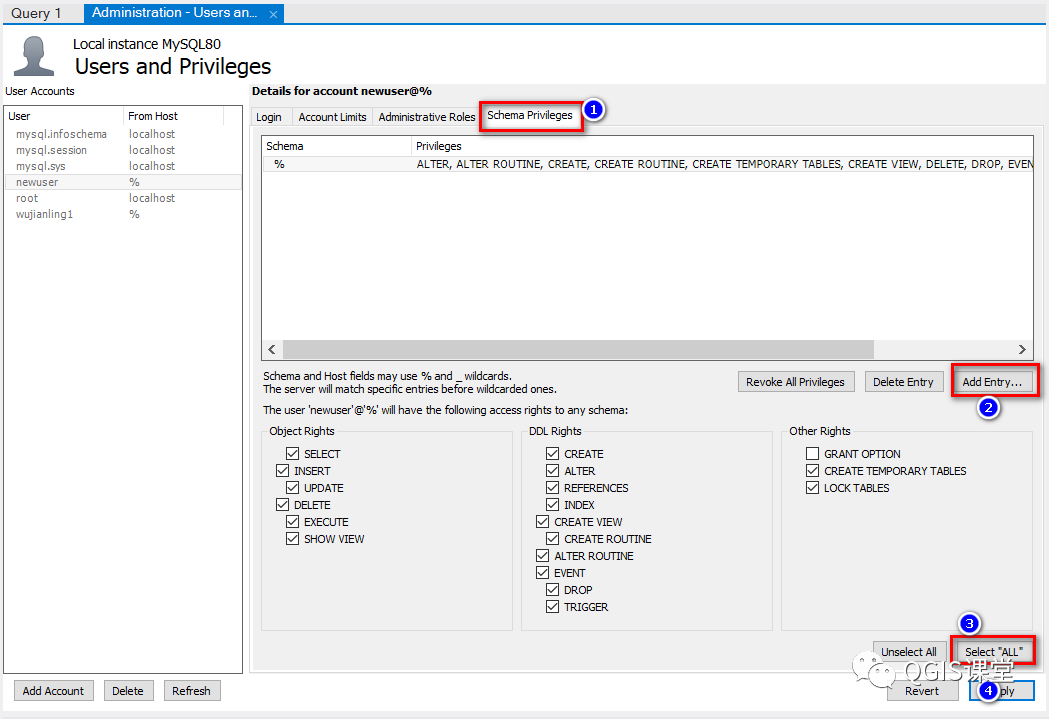Enable the GRANT OPTION checkbox

812,453
